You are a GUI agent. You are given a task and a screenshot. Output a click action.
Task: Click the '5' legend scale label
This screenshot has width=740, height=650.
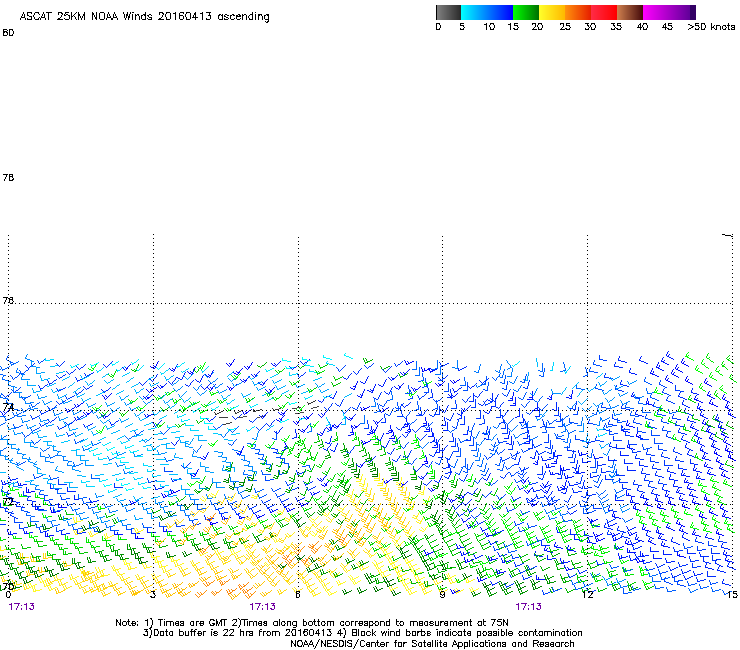point(462,27)
